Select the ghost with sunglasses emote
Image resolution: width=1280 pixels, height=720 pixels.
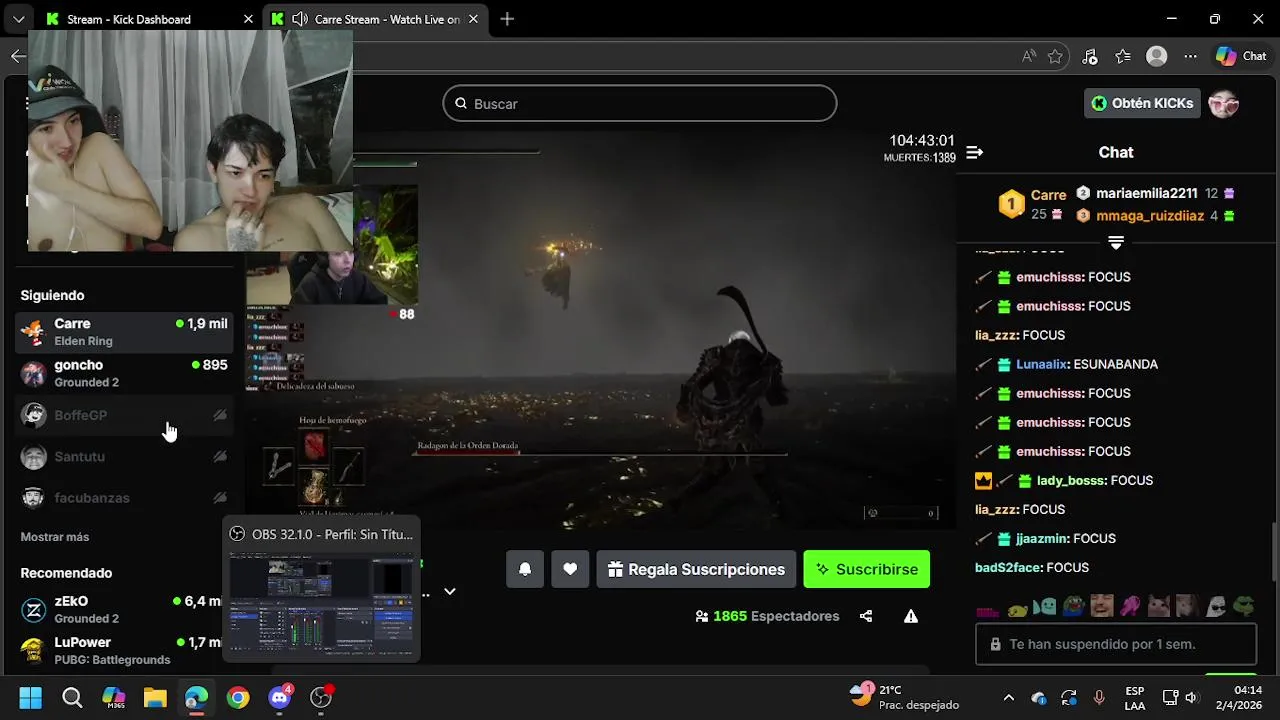pyautogui.click(x=1215, y=606)
